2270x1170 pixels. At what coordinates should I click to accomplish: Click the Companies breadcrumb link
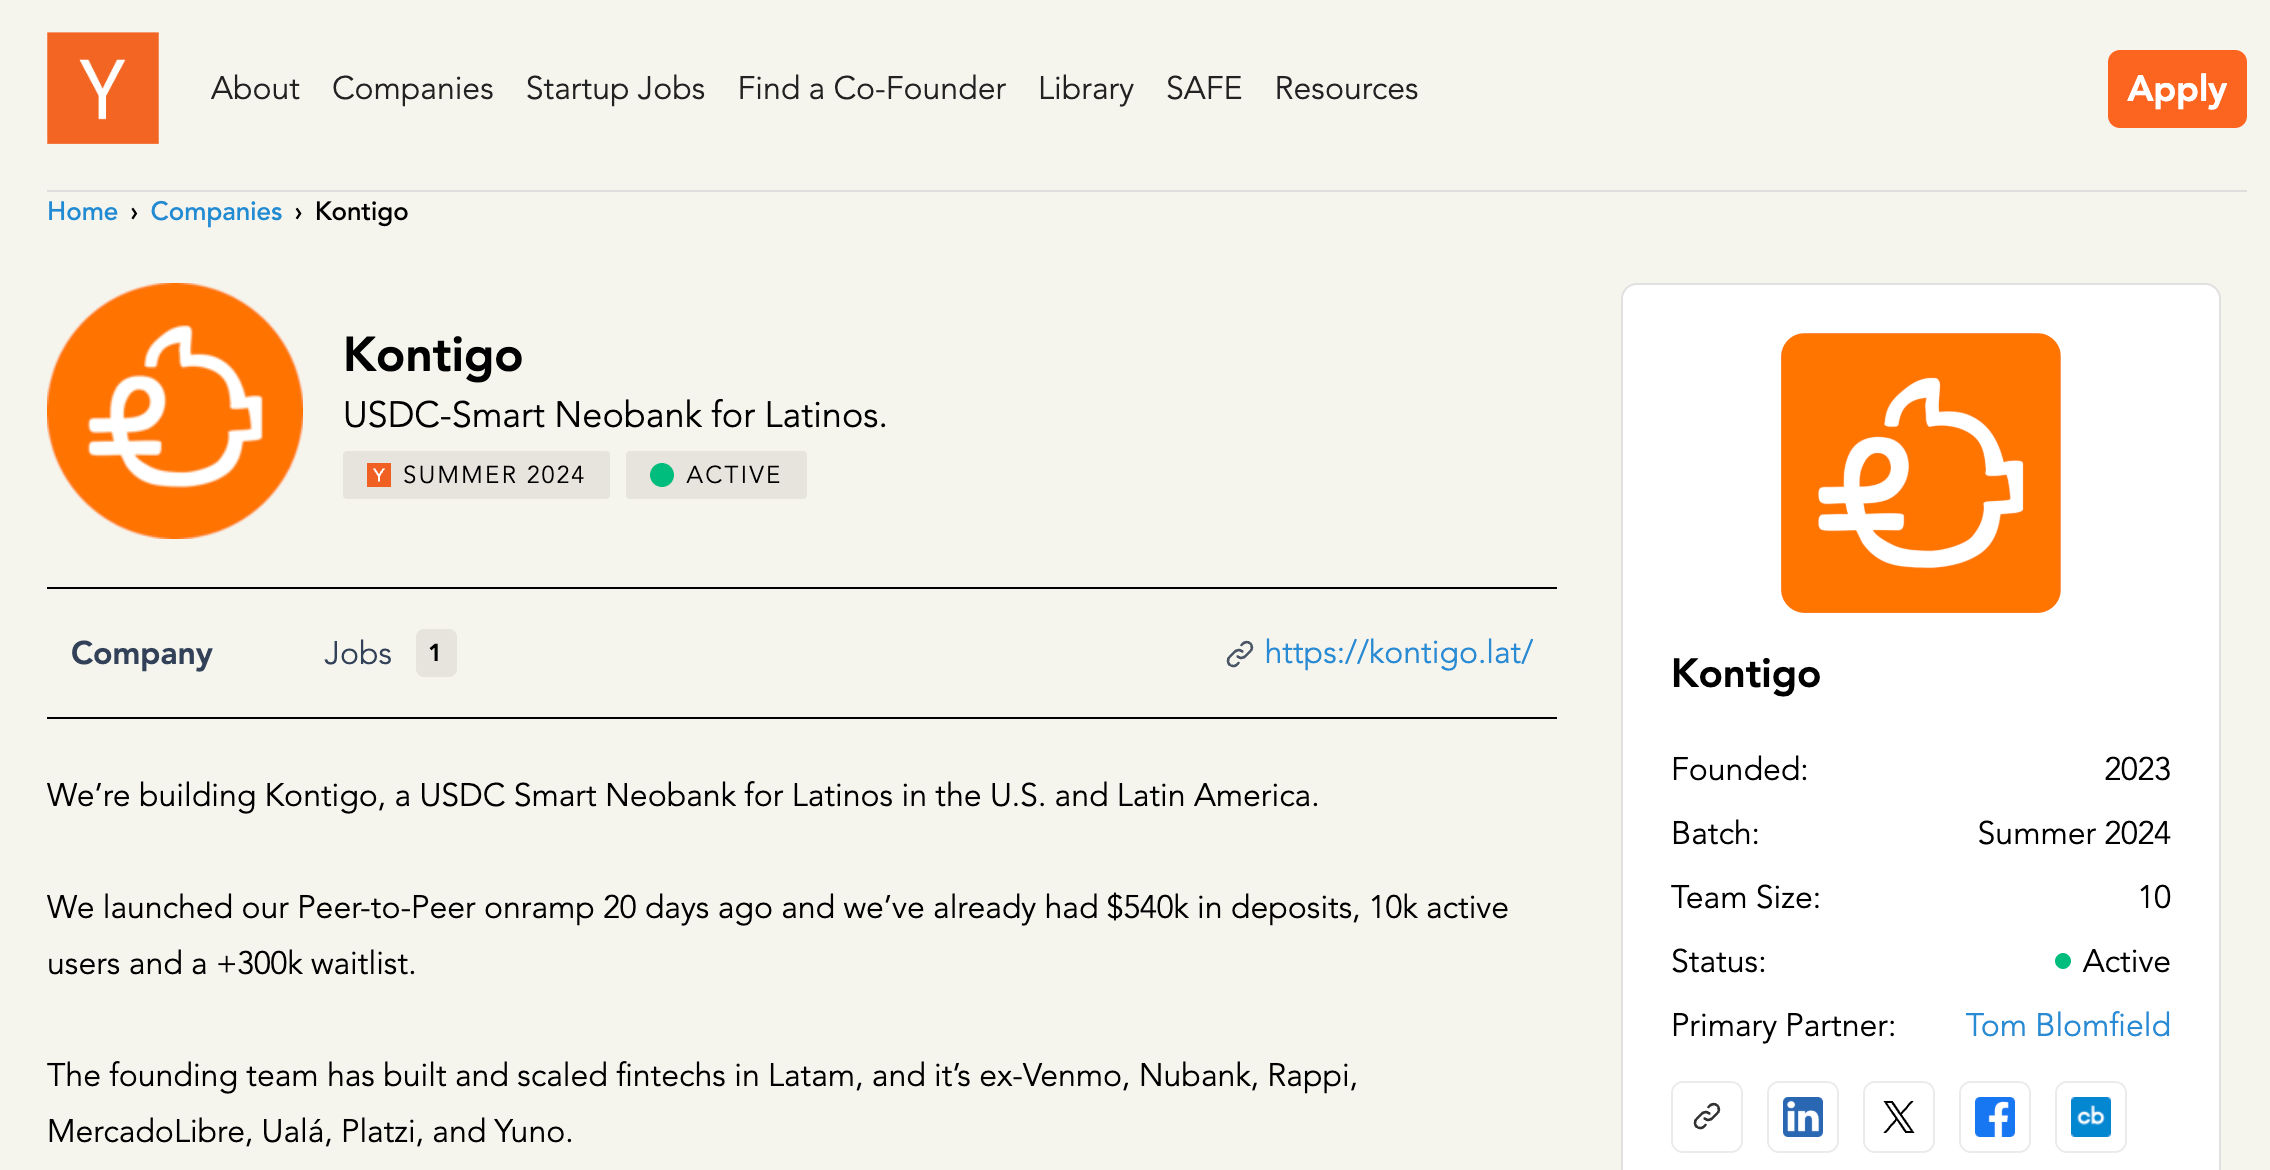tap(216, 212)
